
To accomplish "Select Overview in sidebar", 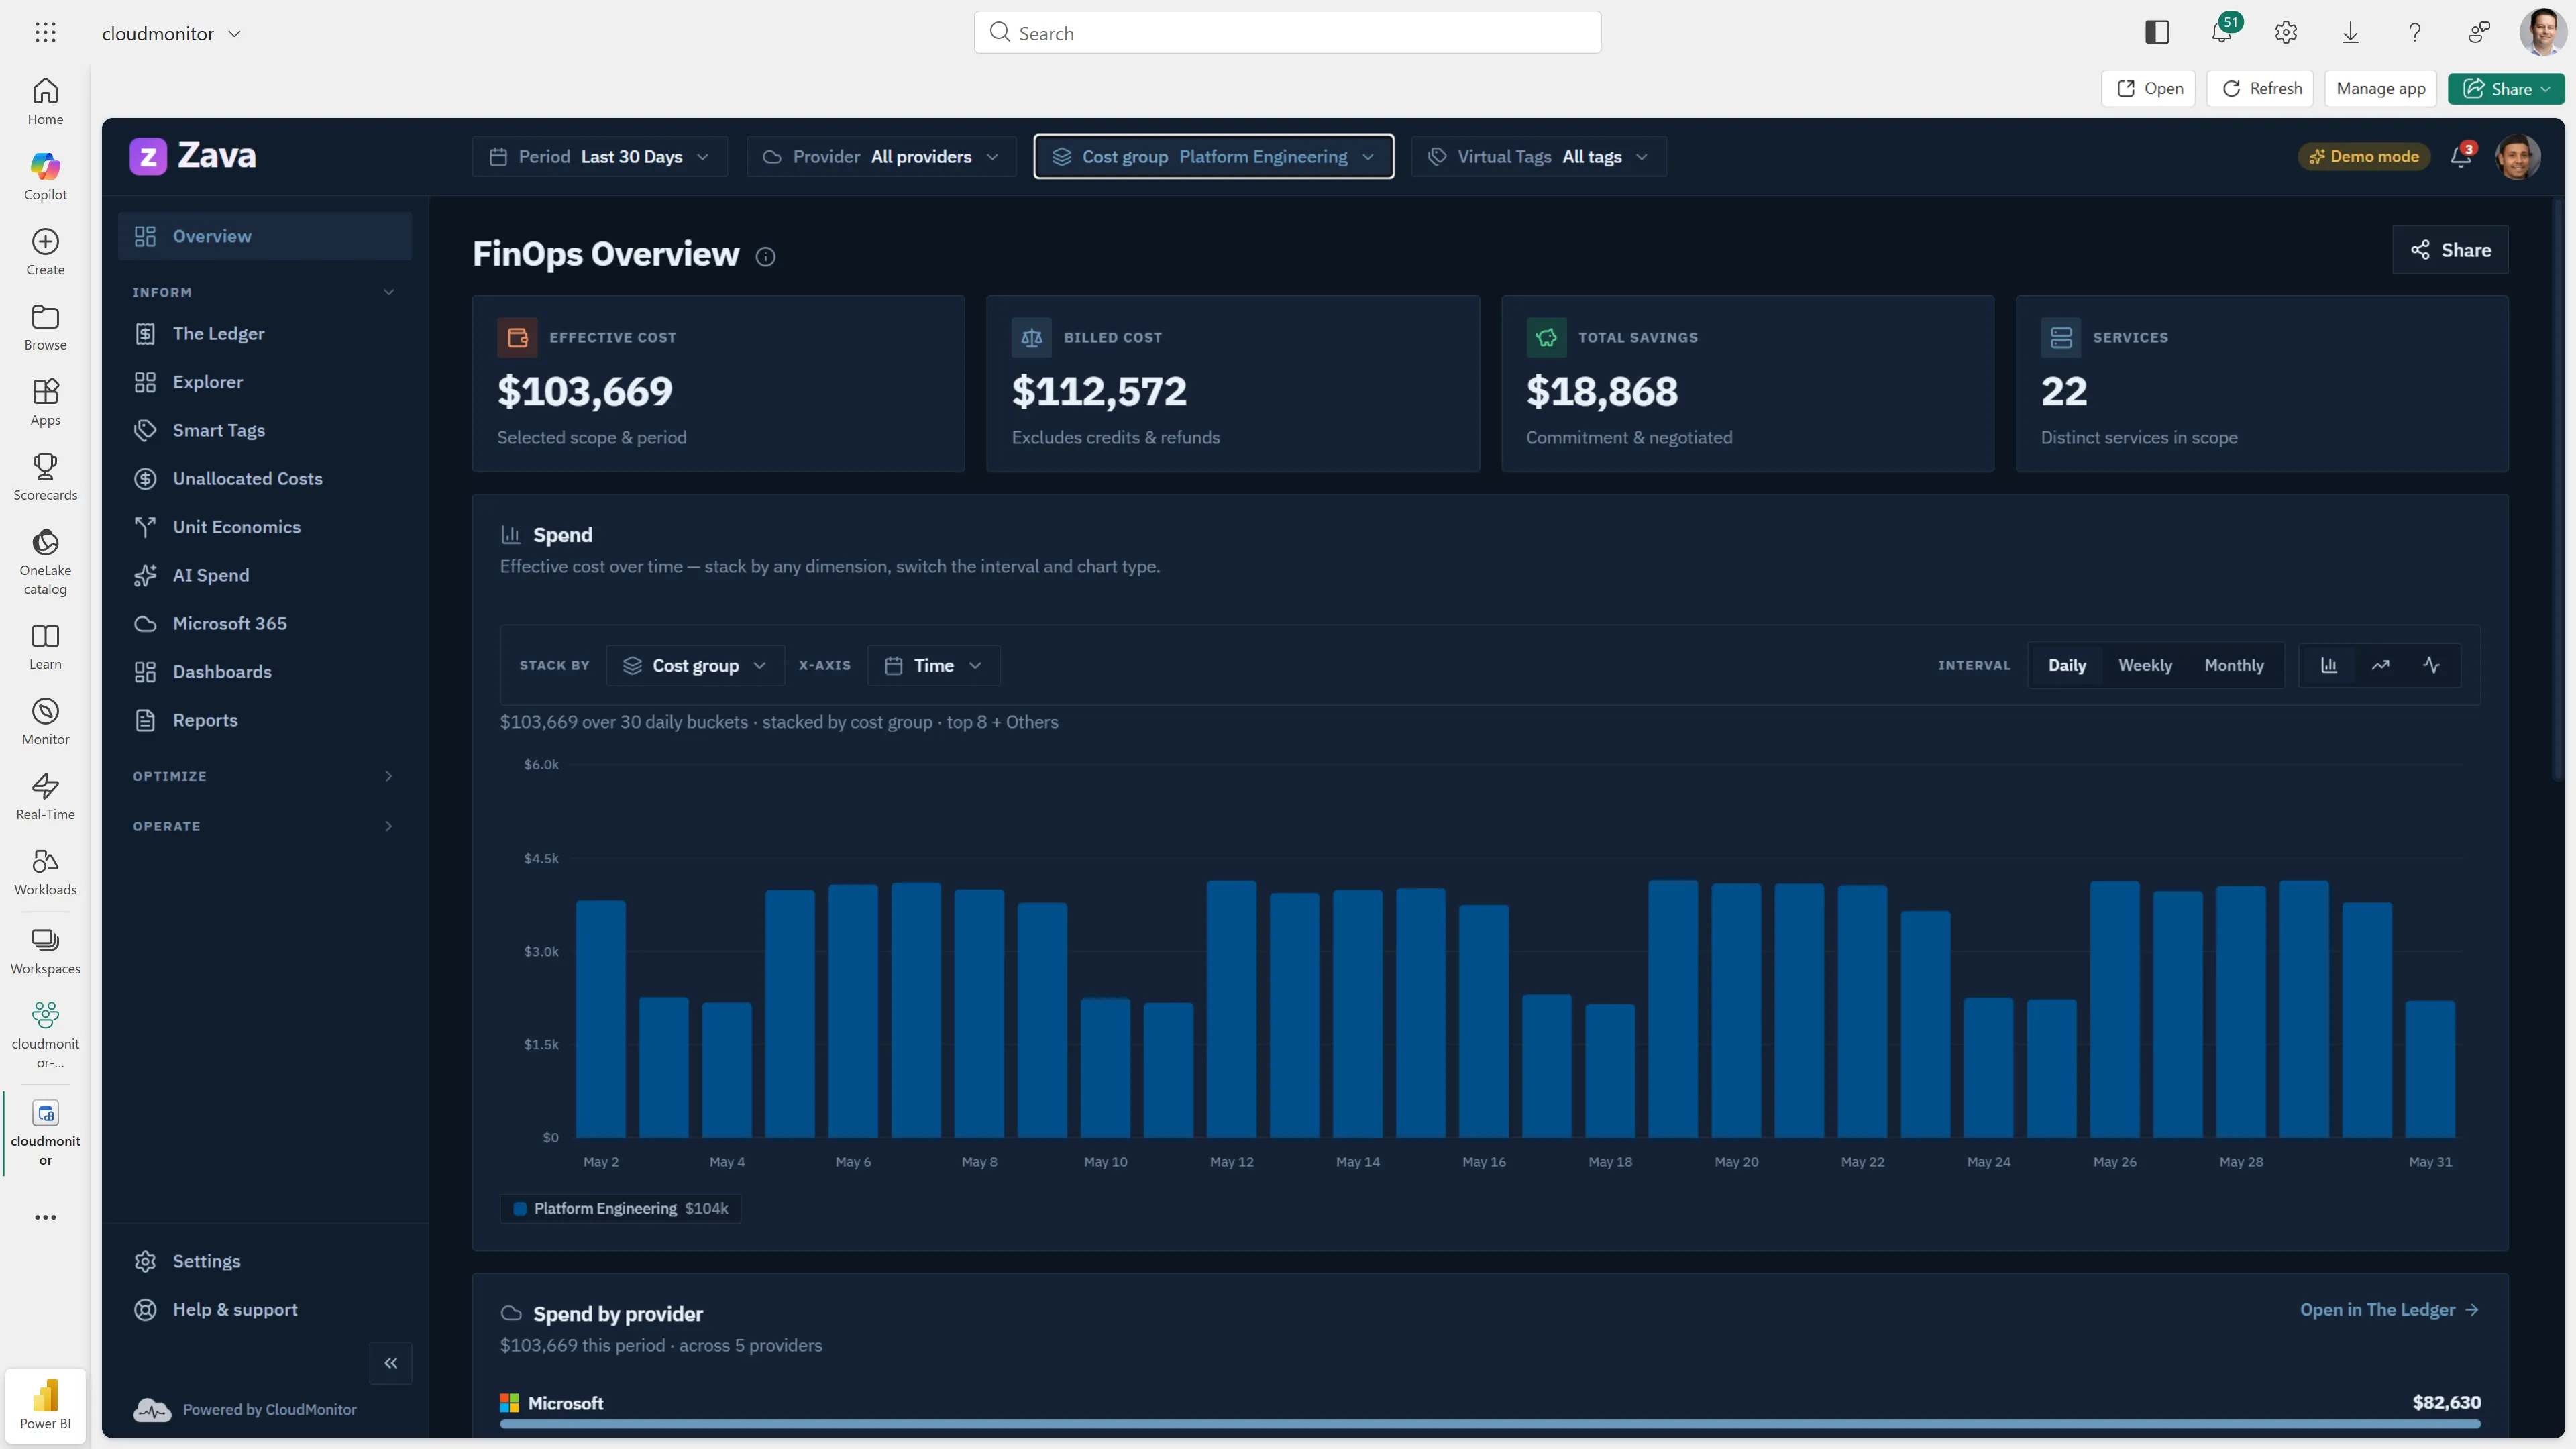I will pyautogui.click(x=265, y=236).
